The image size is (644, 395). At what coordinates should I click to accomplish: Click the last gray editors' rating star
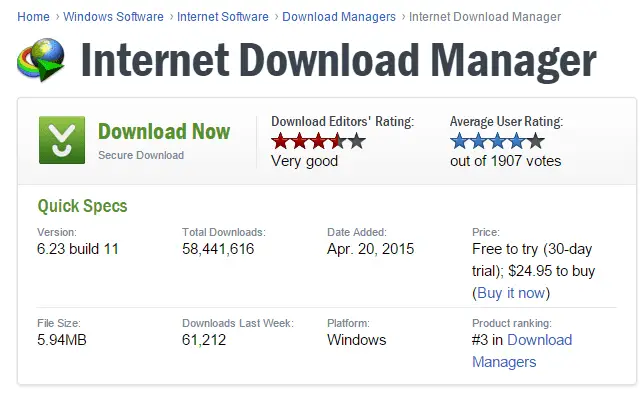click(356, 141)
